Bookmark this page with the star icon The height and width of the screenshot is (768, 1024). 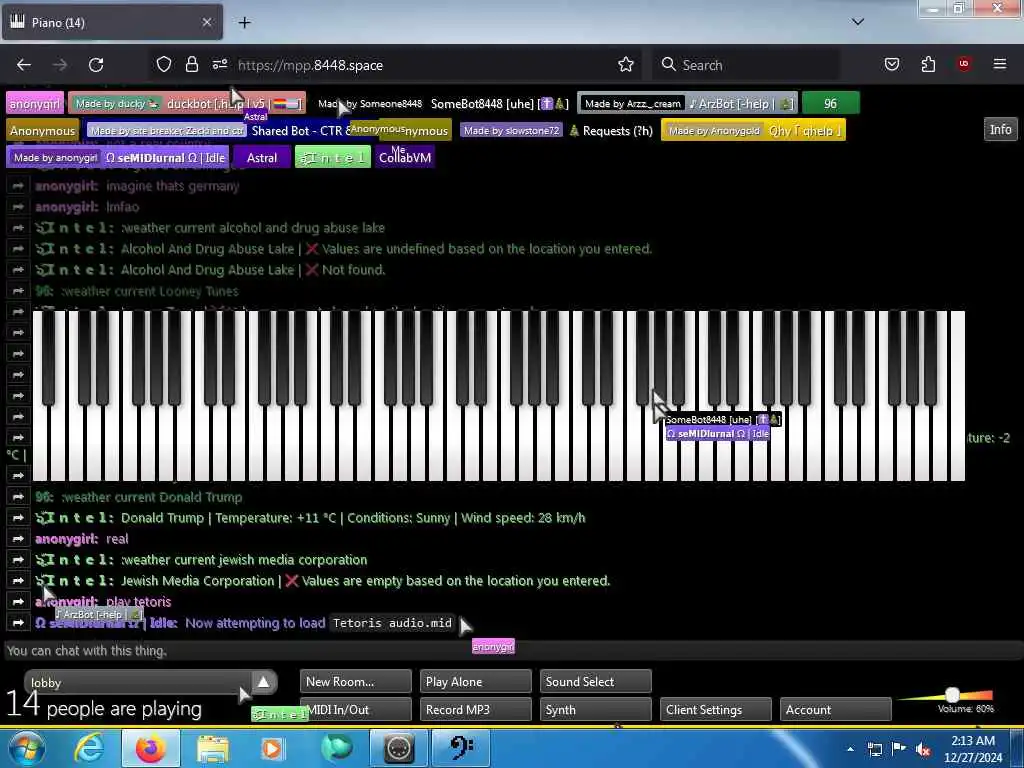pos(626,64)
